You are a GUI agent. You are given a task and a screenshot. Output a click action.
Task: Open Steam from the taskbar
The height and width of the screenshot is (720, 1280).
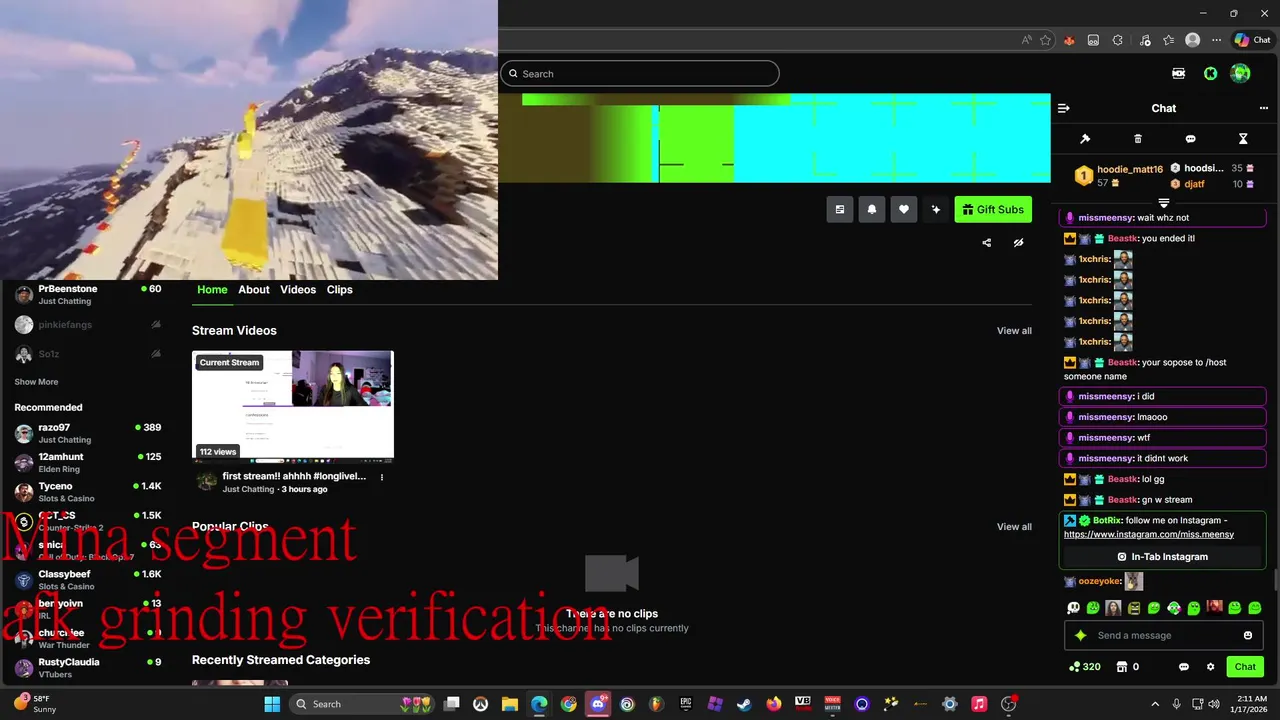tap(744, 704)
